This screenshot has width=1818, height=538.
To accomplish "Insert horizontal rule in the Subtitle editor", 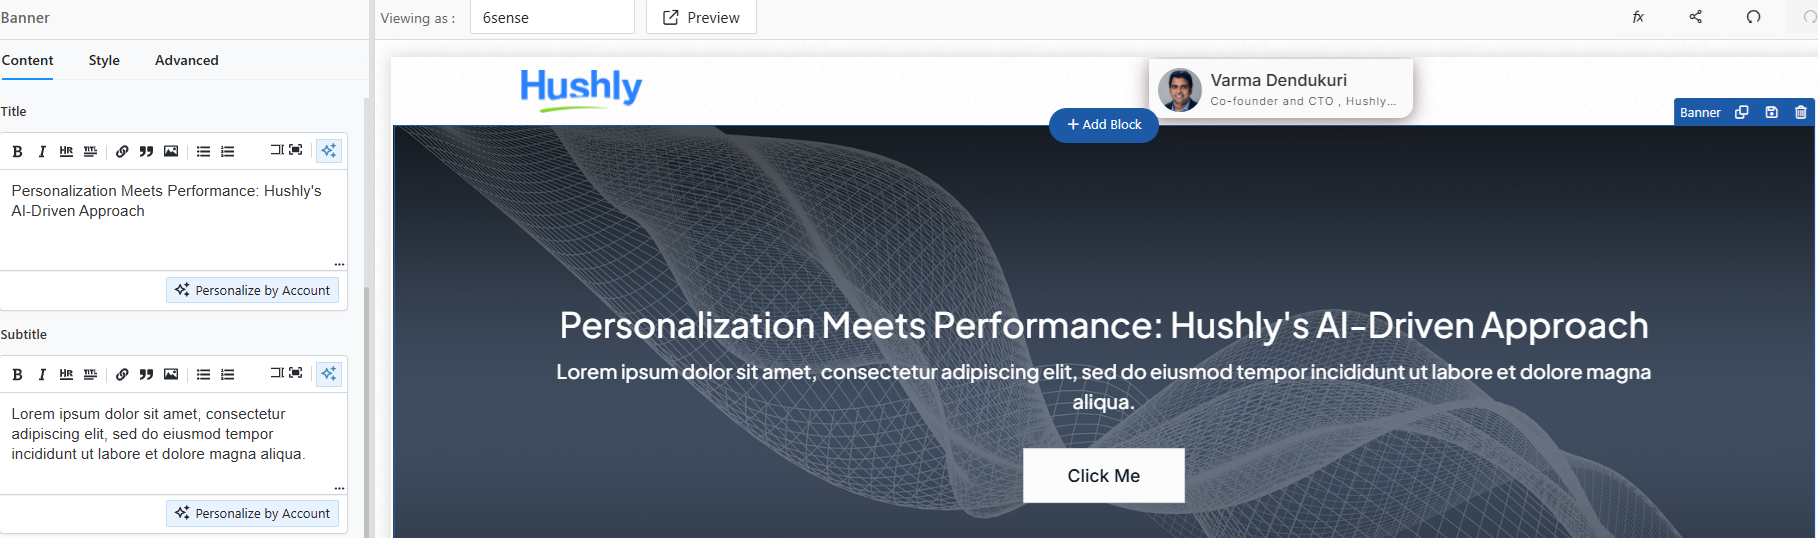I will coord(66,375).
